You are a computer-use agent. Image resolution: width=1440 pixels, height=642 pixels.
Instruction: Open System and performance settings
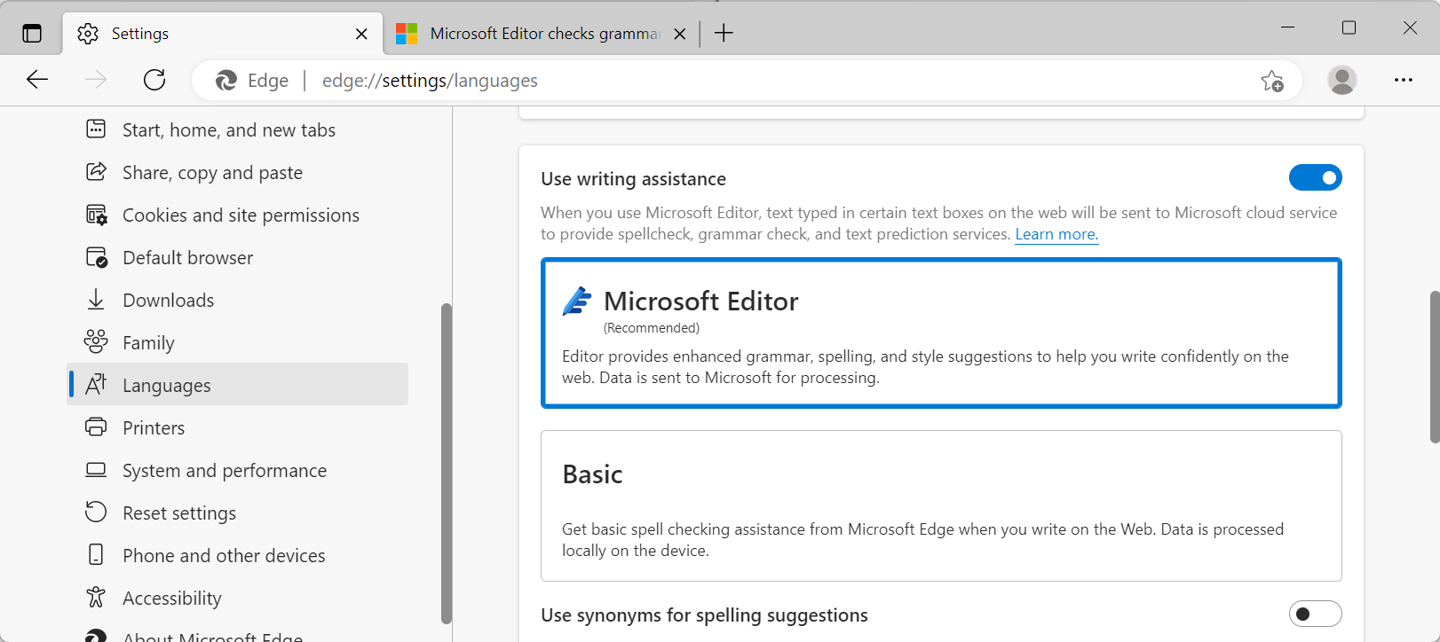tap(224, 470)
